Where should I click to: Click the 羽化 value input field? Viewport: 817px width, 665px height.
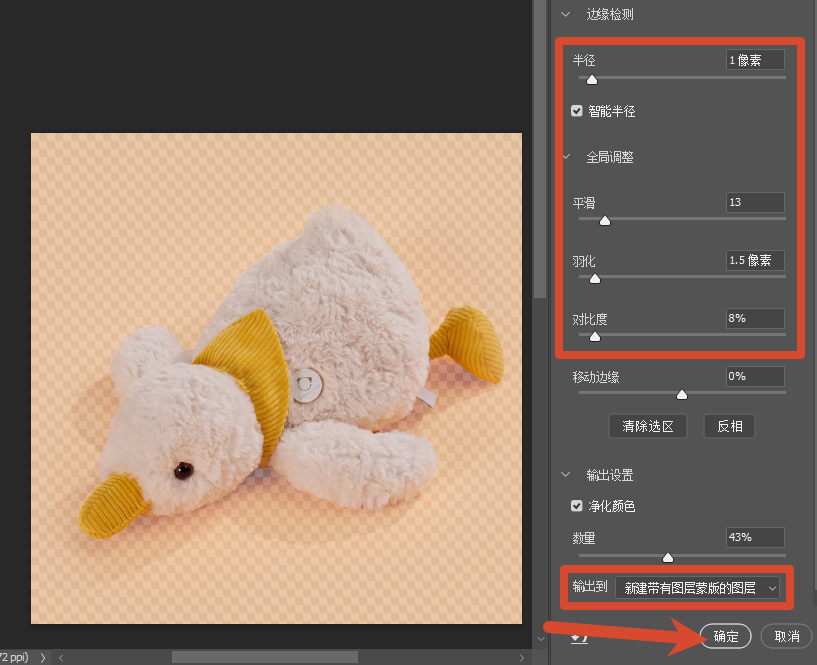(755, 260)
